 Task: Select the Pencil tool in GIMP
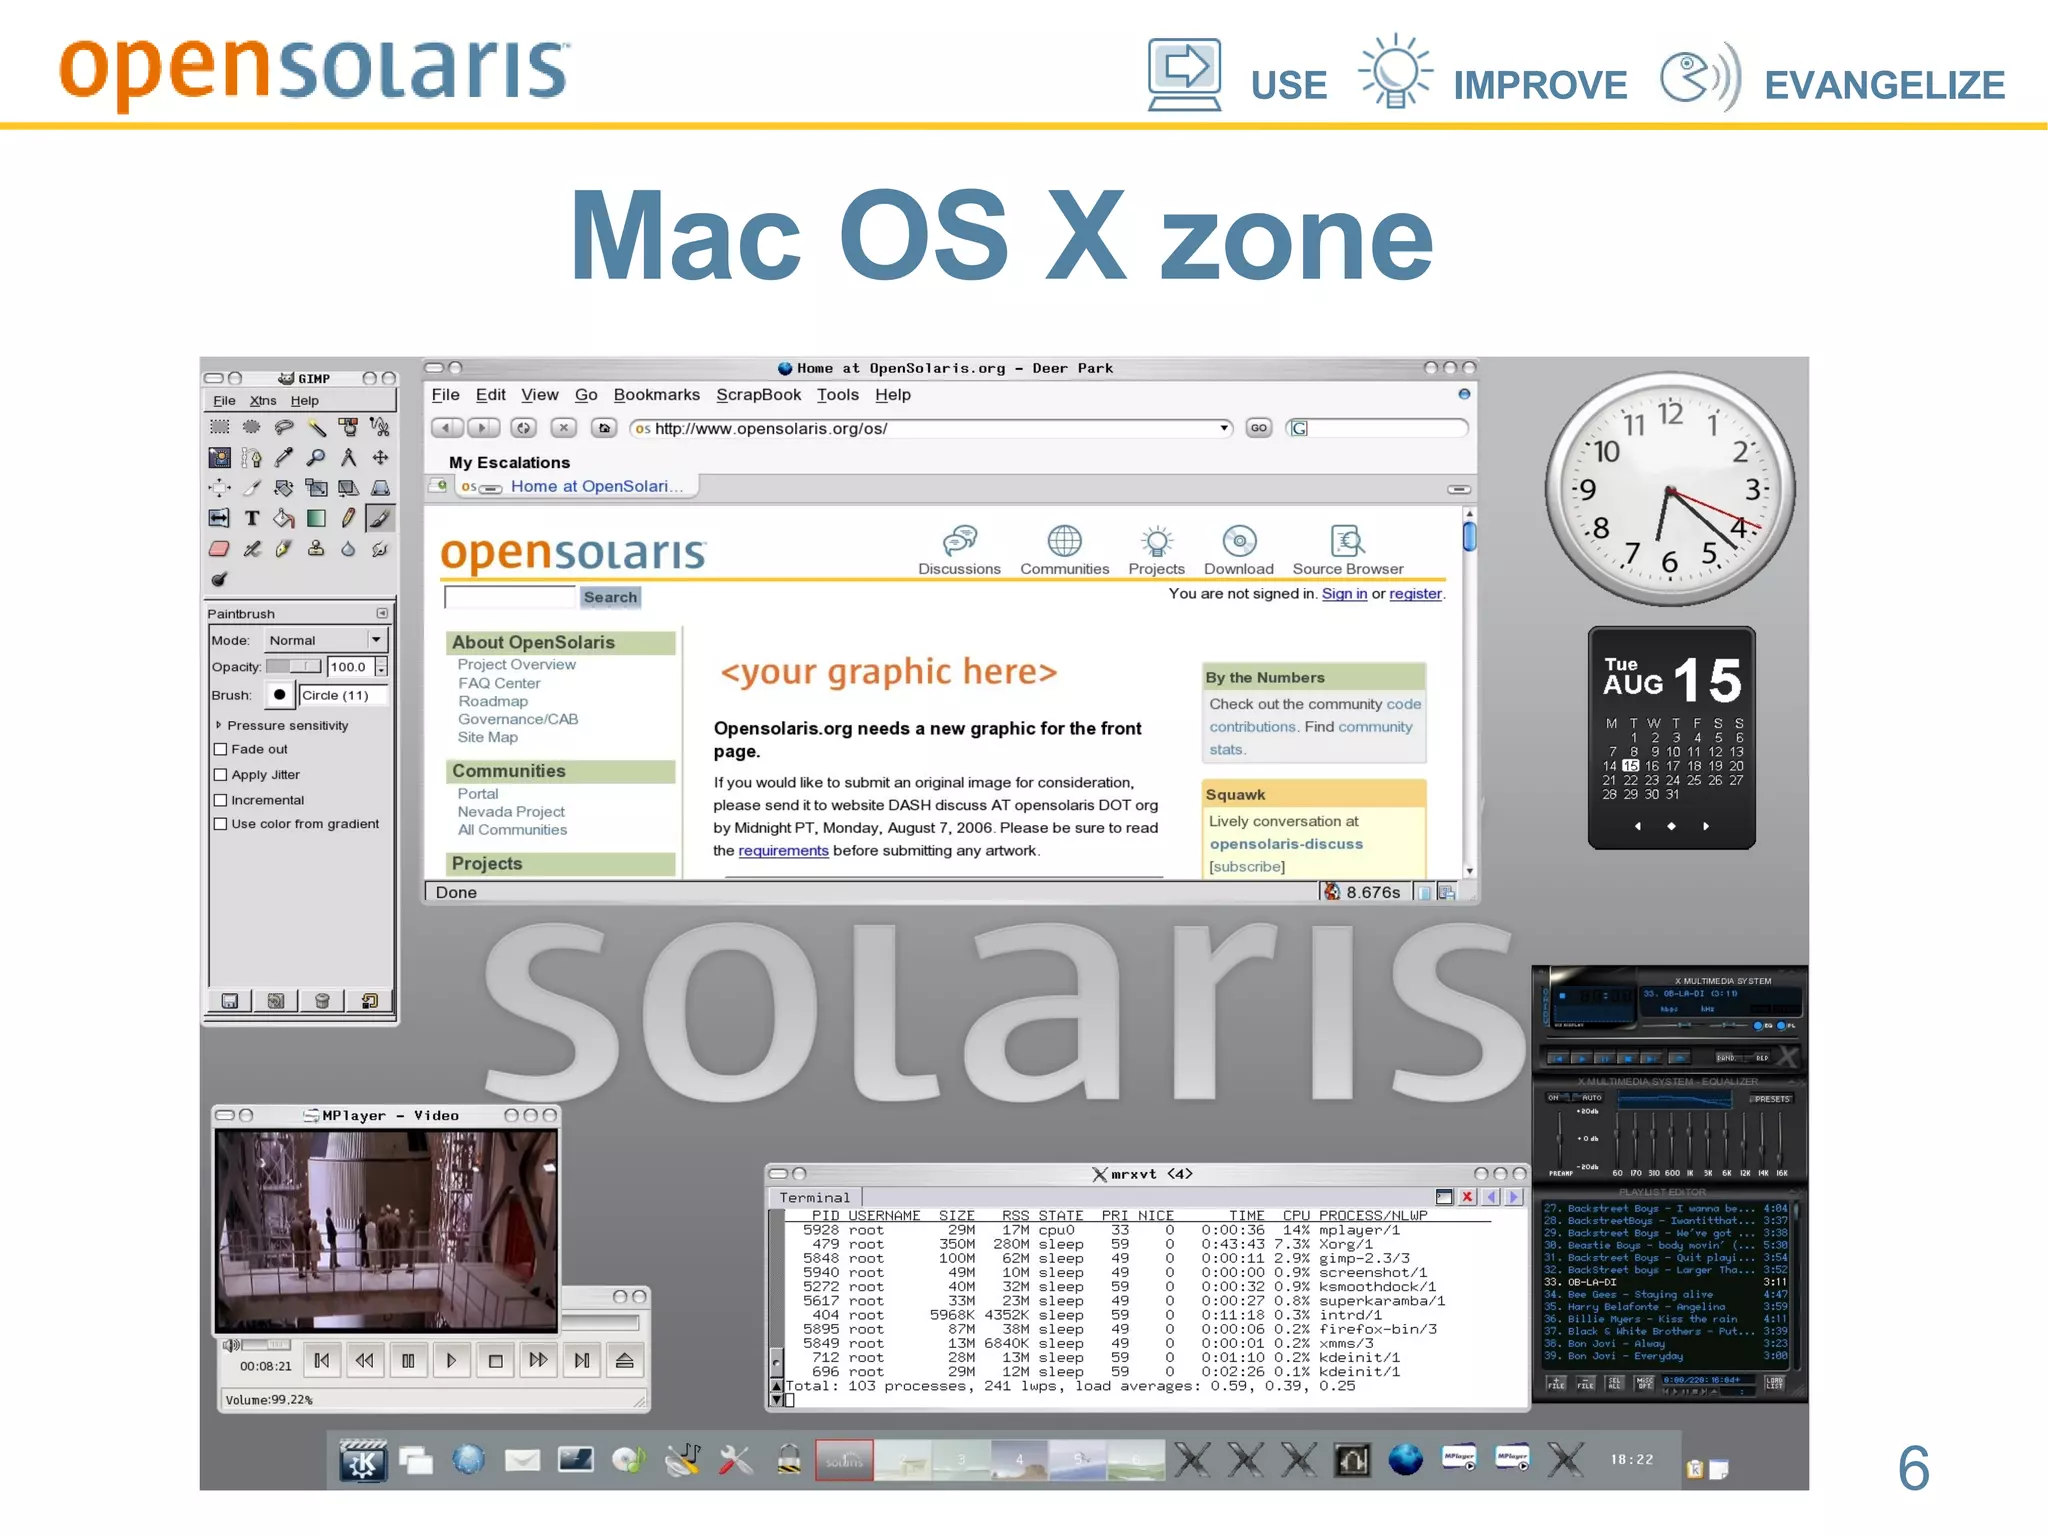pyautogui.click(x=348, y=518)
